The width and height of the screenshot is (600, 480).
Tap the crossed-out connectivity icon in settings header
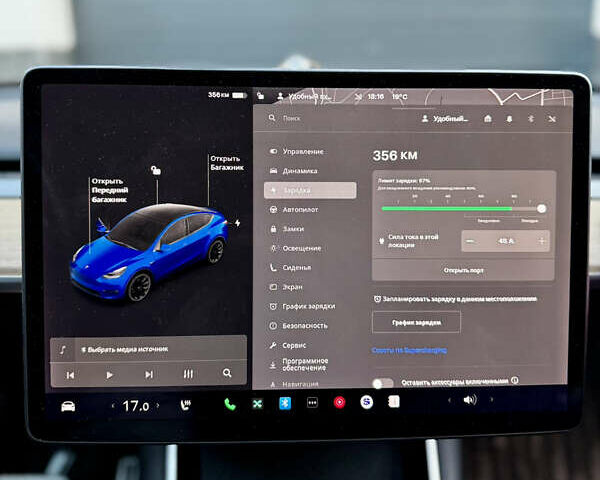click(x=552, y=119)
